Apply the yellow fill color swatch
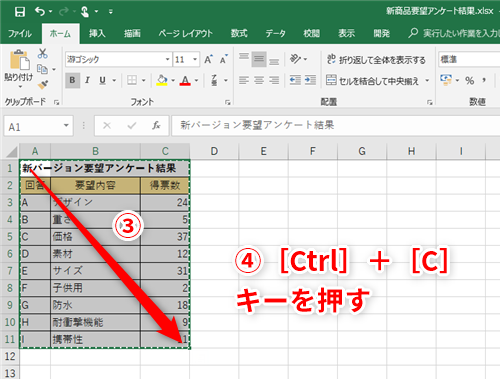The width and height of the screenshot is (500, 379). coord(162,80)
